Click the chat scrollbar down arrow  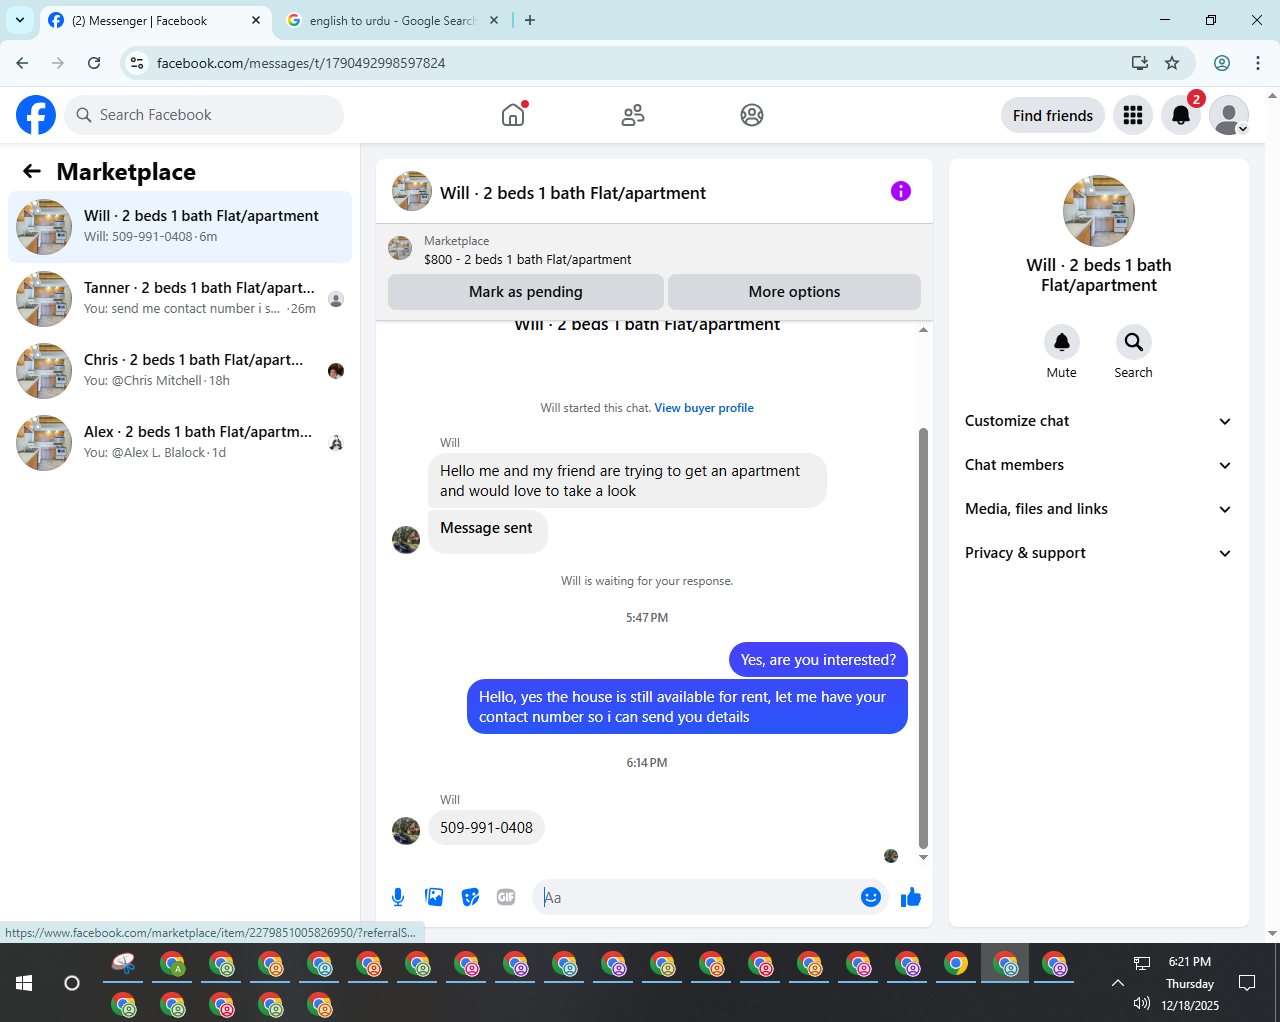[923, 857]
